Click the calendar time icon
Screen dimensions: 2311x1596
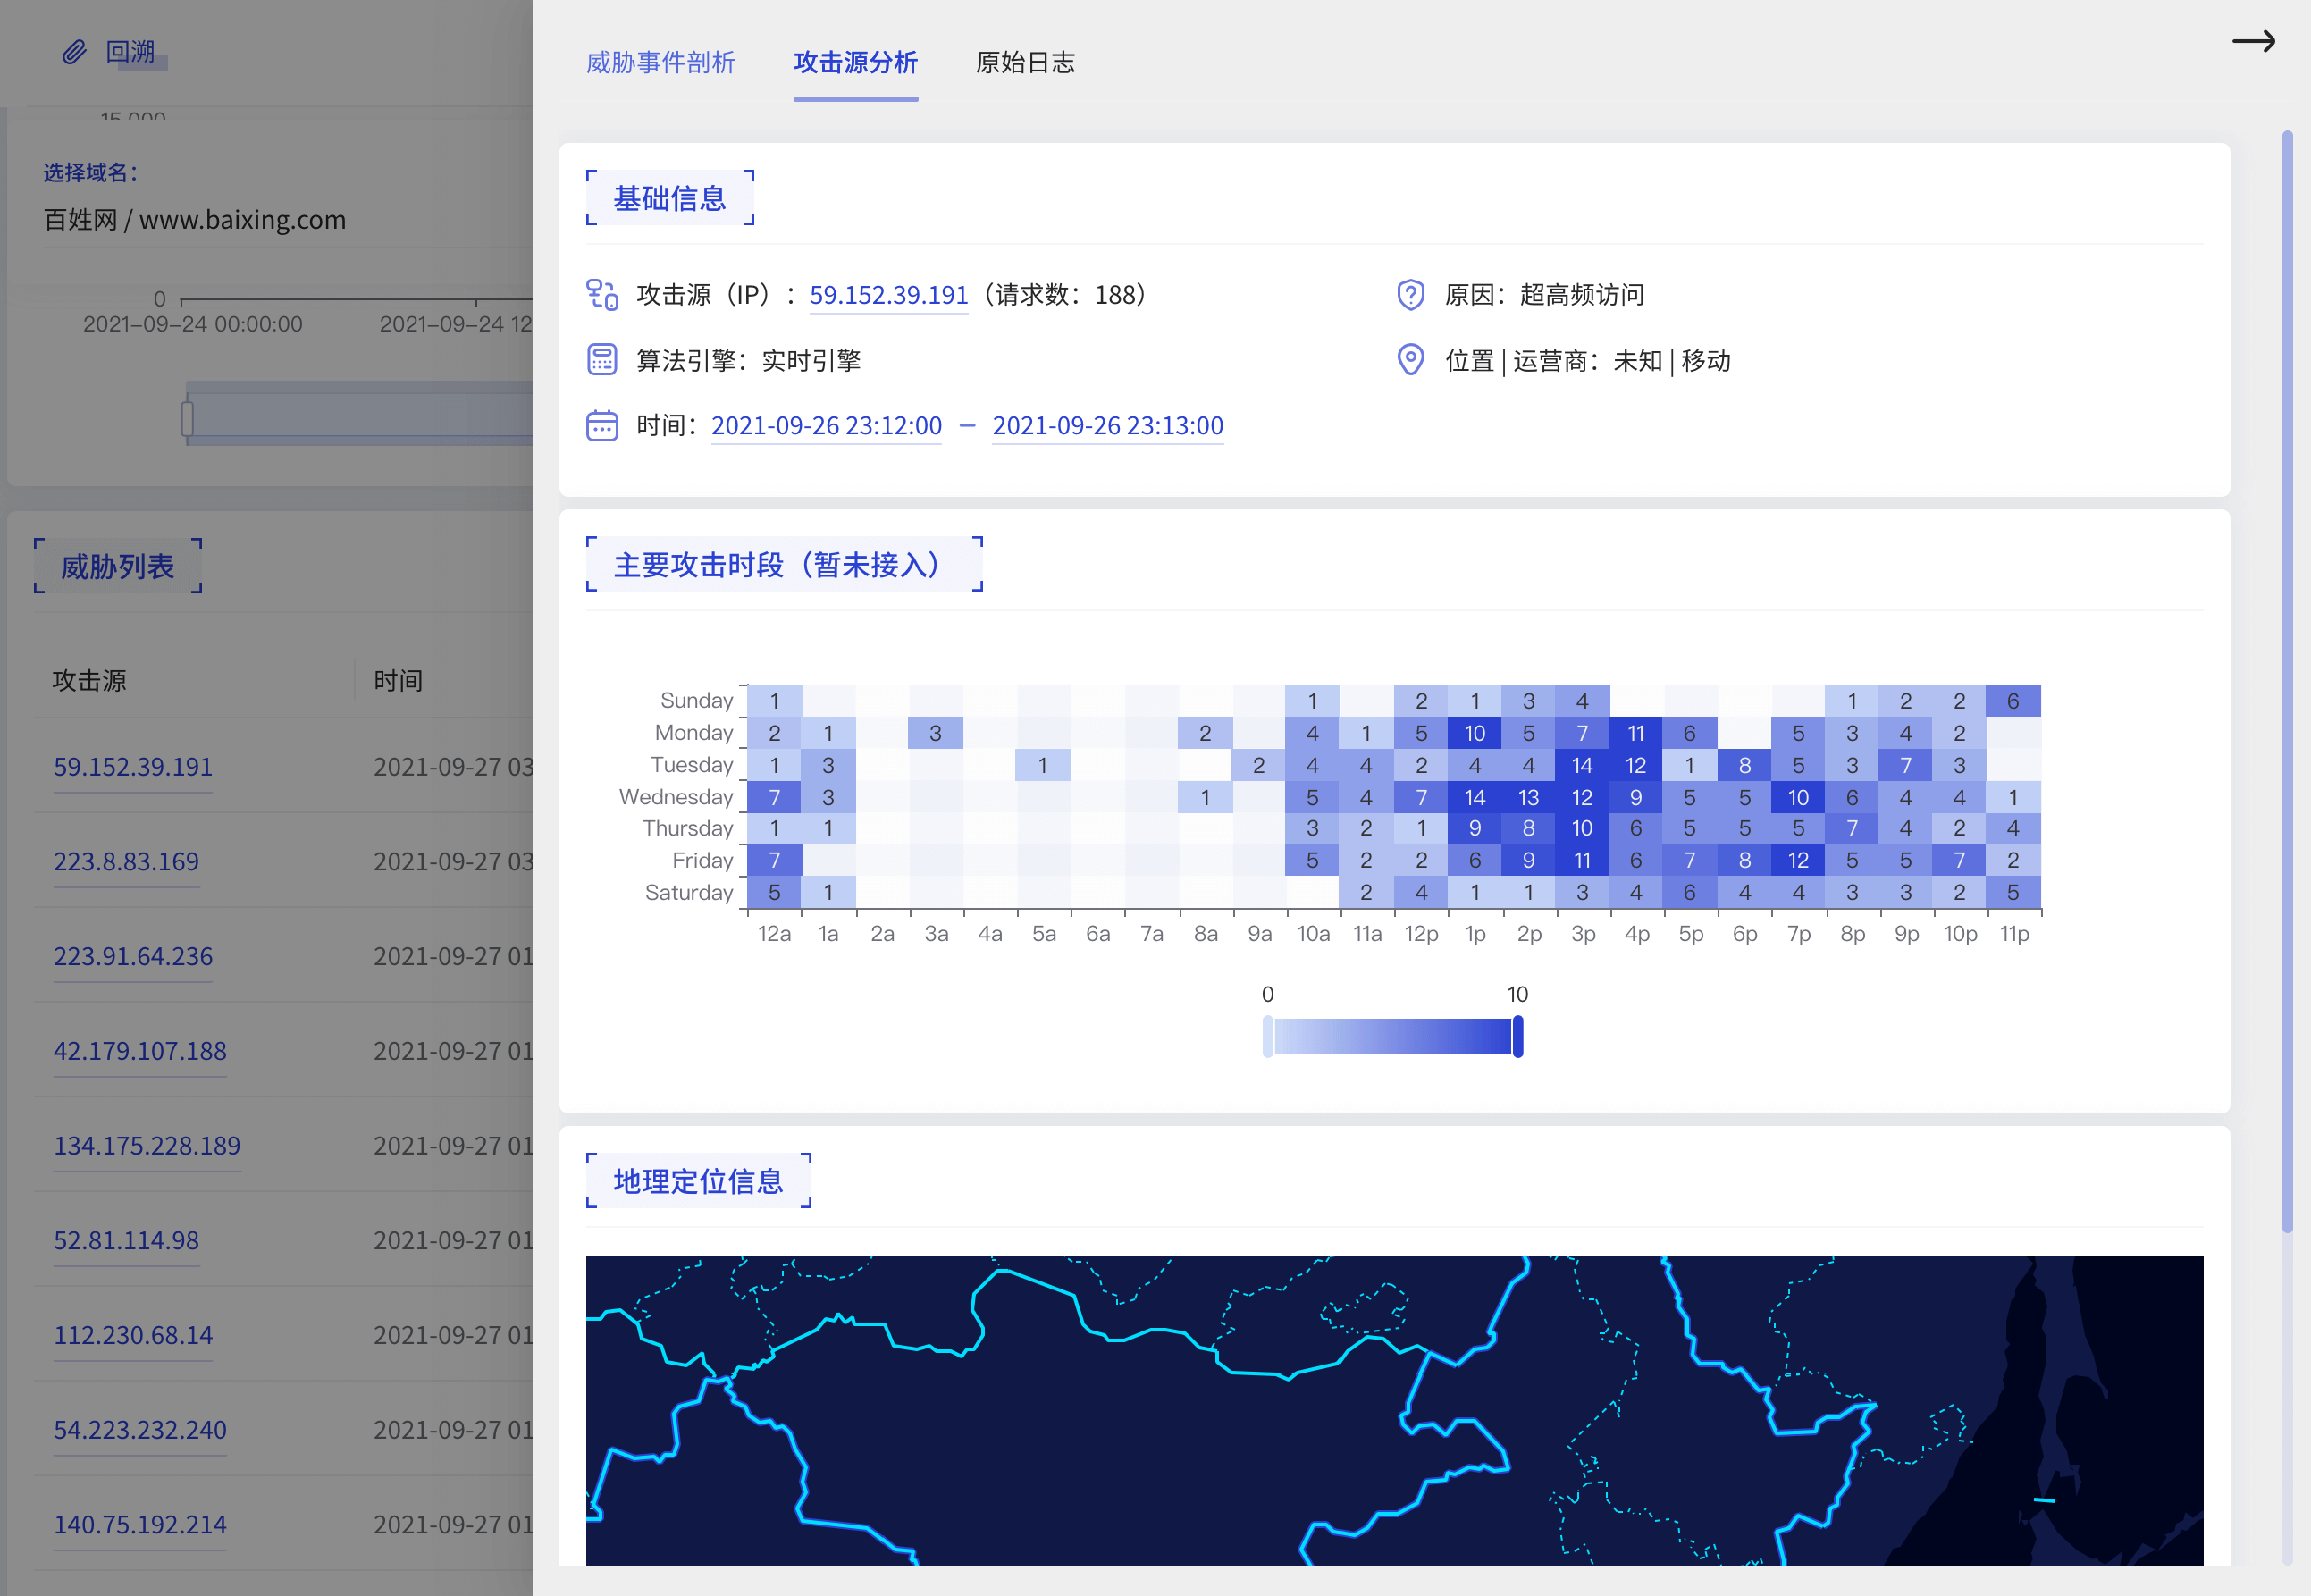pos(602,425)
